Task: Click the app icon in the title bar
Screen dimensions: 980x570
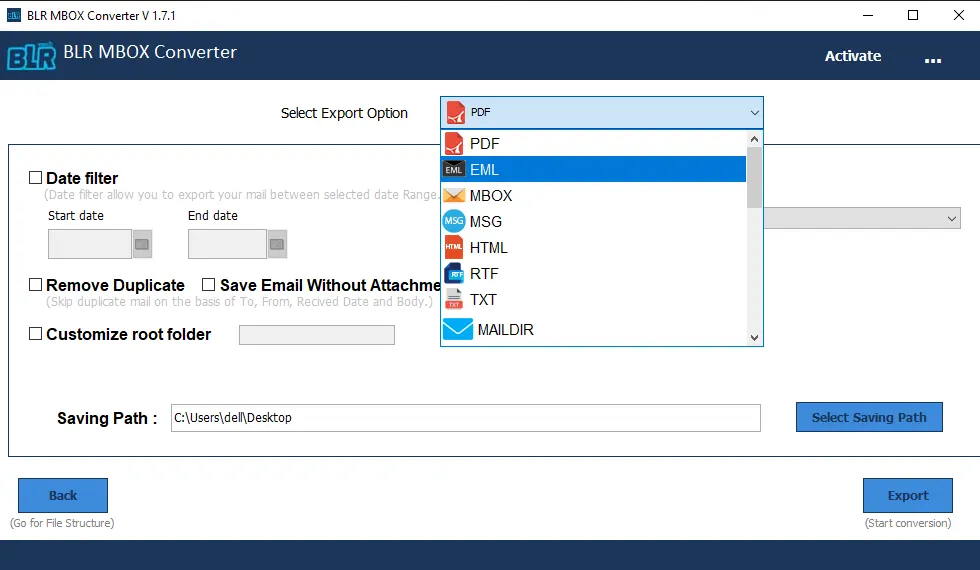Action: click(14, 16)
